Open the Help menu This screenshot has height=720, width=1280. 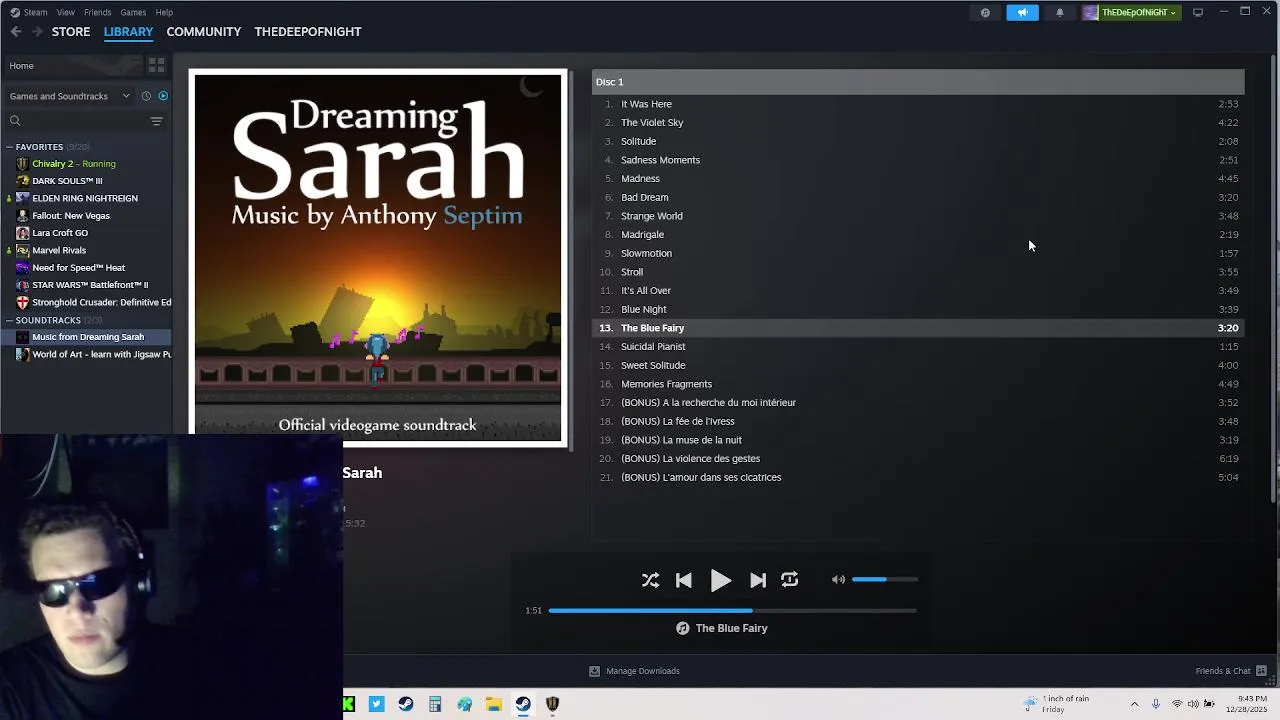(164, 12)
